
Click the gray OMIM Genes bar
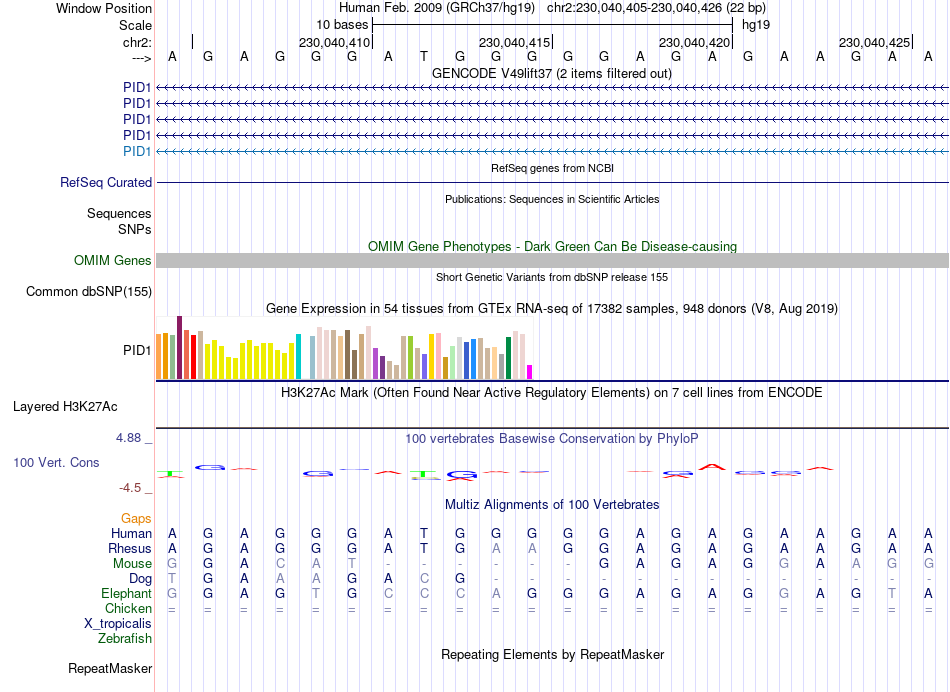coord(552,261)
